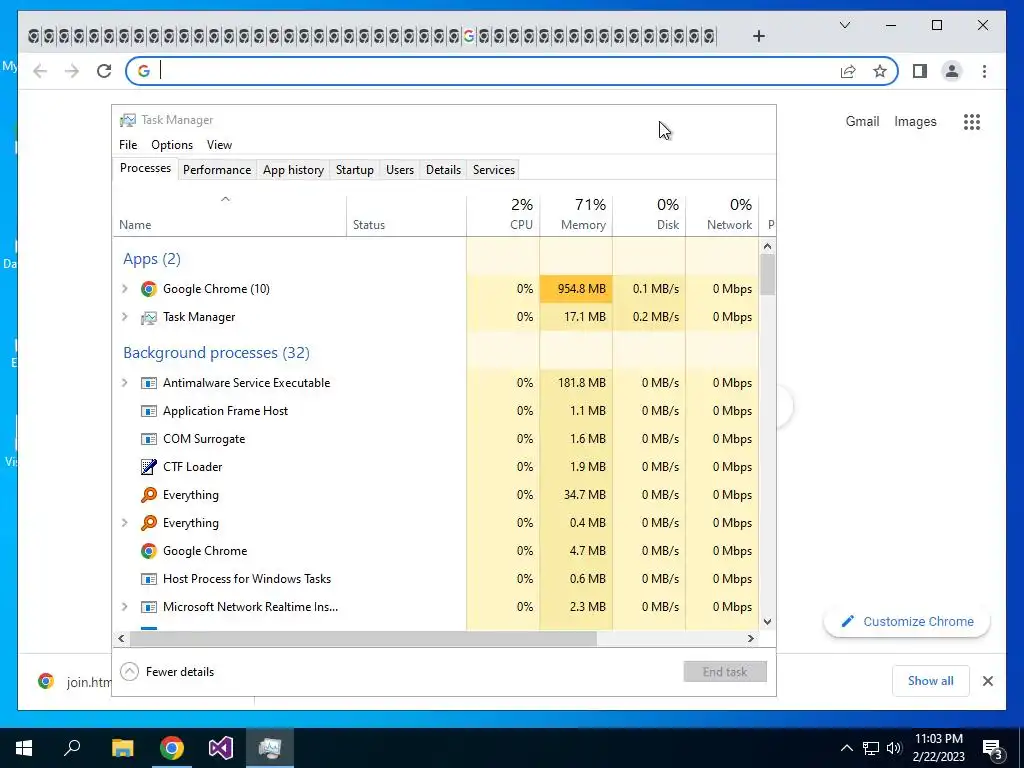
Task: Open the join.htm download item
Action: (74, 682)
